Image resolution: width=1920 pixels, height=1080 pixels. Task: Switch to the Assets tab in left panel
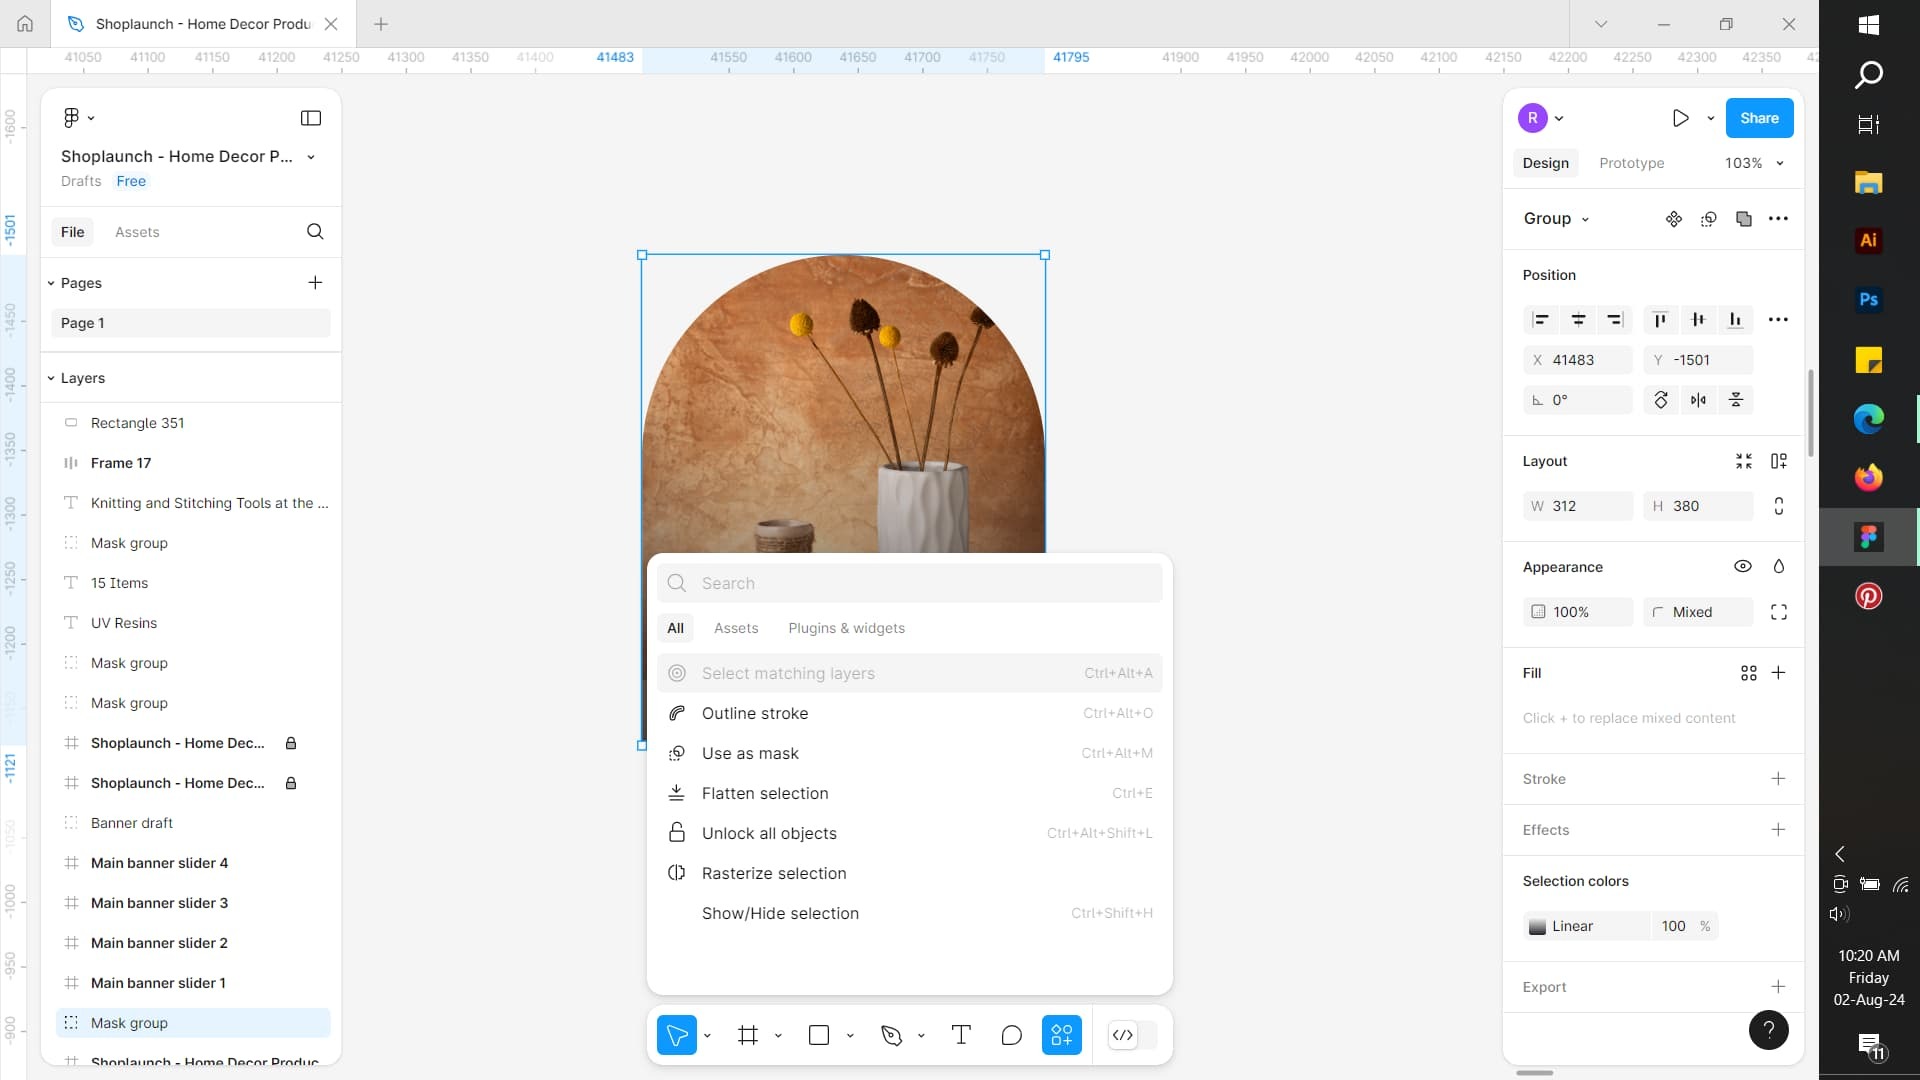tap(137, 232)
